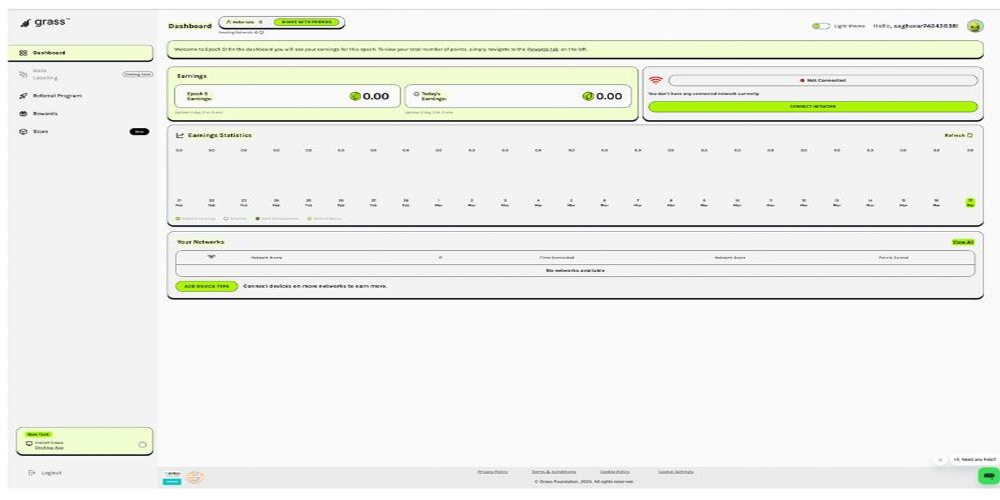Click the red Wi-Fi status icon
The height and width of the screenshot is (500, 1000).
(656, 80)
